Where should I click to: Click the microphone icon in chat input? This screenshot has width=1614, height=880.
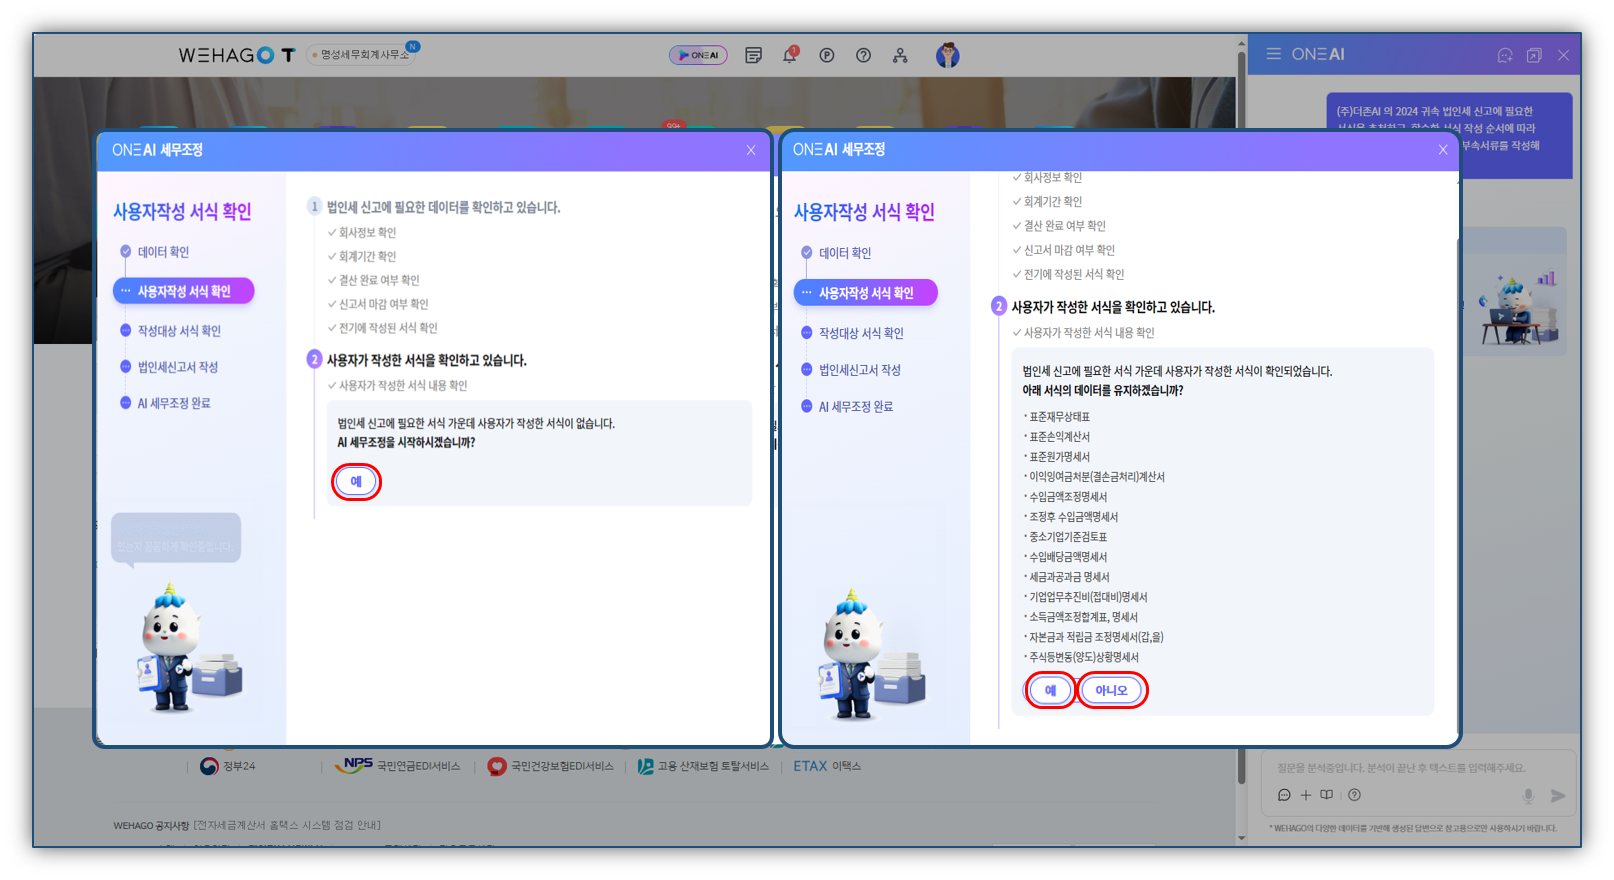click(x=1528, y=796)
